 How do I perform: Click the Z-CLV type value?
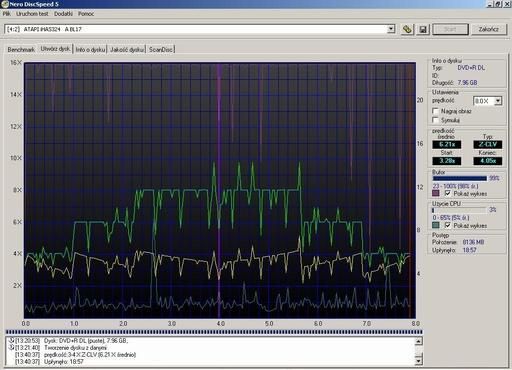click(x=488, y=144)
